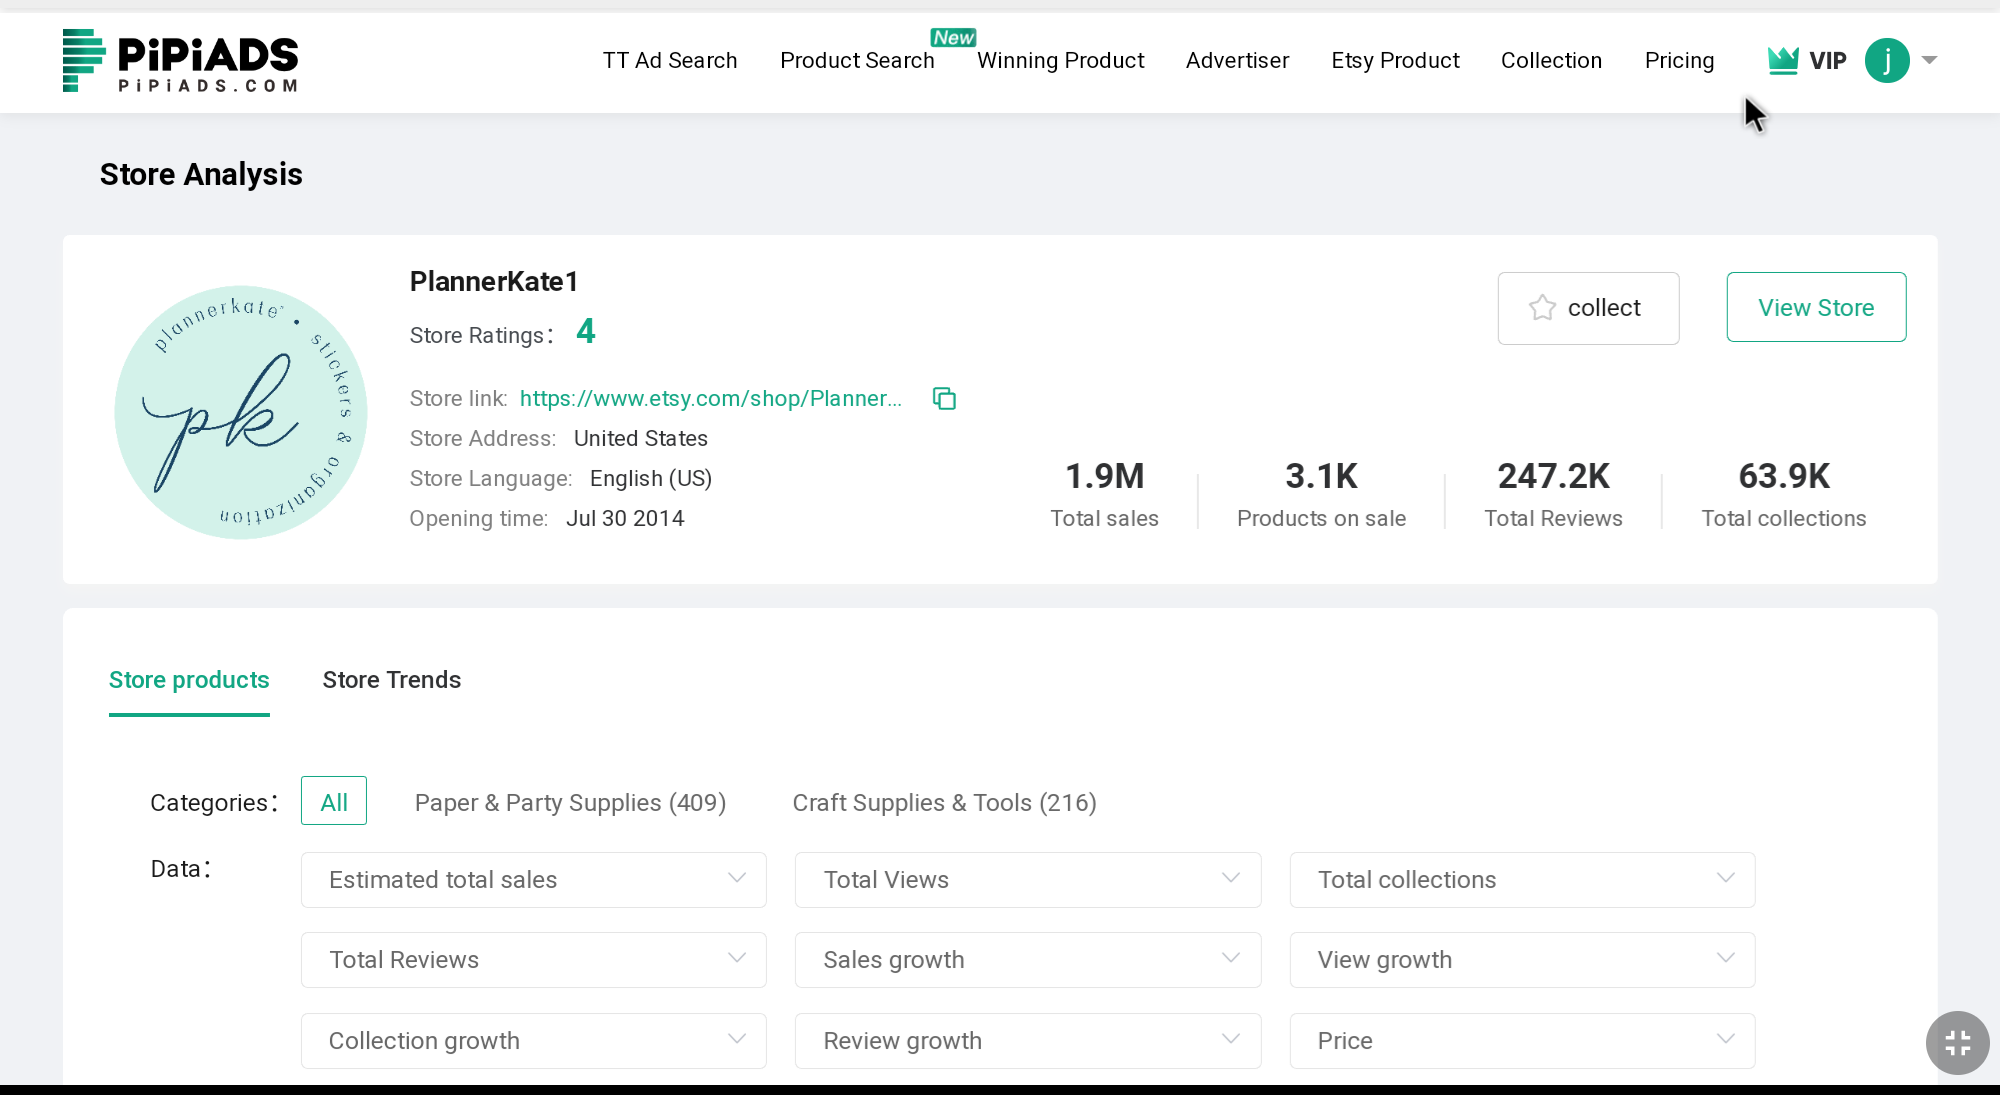Click the View Store button
The height and width of the screenshot is (1095, 2000).
click(x=1815, y=307)
